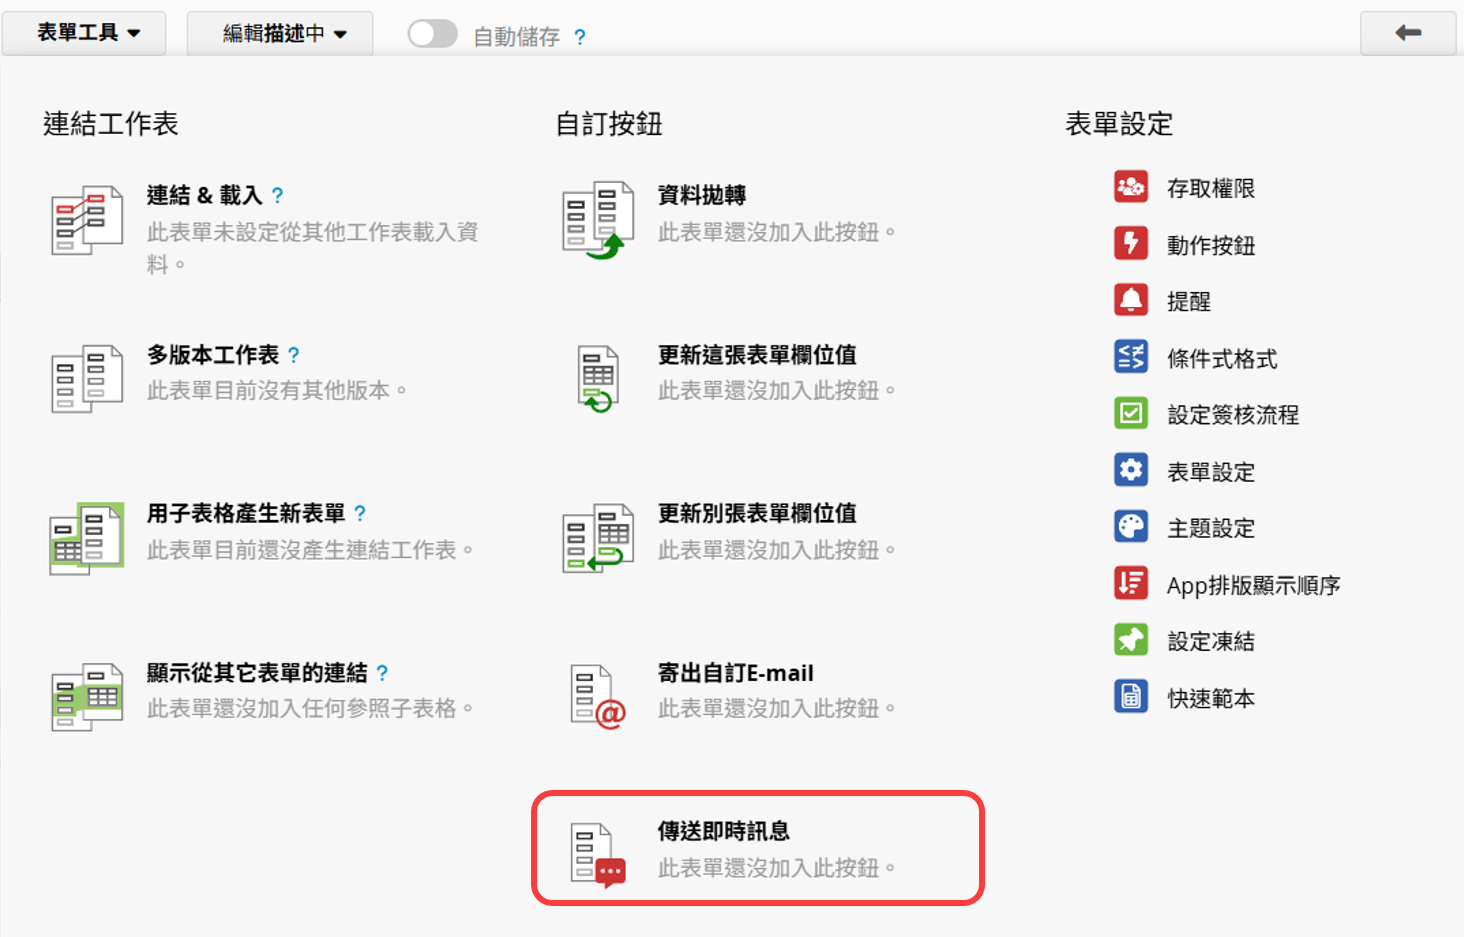Click the 動作按鈕 lightning bolt icon
The image size is (1464, 937).
pyautogui.click(x=1130, y=244)
